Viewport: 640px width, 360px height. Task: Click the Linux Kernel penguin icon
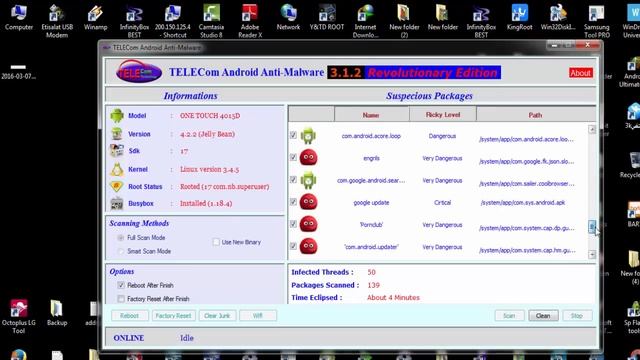tap(117, 169)
